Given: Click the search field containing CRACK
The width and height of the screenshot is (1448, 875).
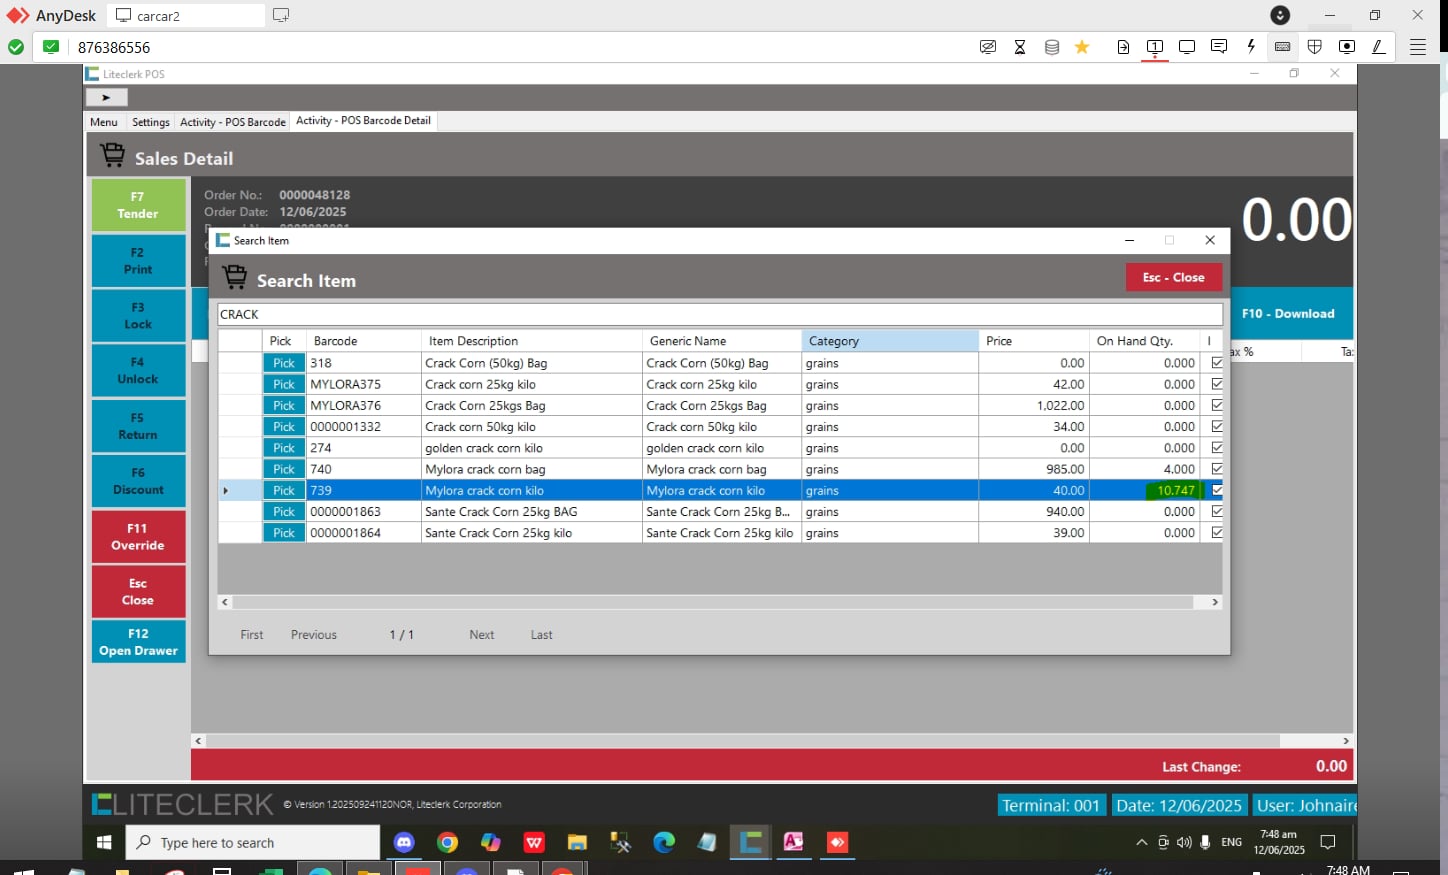Looking at the screenshot, I should coord(719,314).
